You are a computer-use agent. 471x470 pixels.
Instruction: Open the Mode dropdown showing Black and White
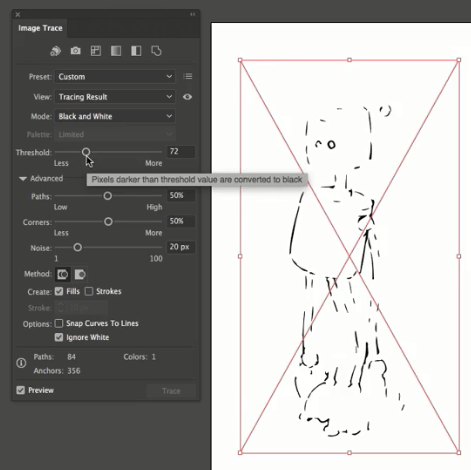(115, 116)
